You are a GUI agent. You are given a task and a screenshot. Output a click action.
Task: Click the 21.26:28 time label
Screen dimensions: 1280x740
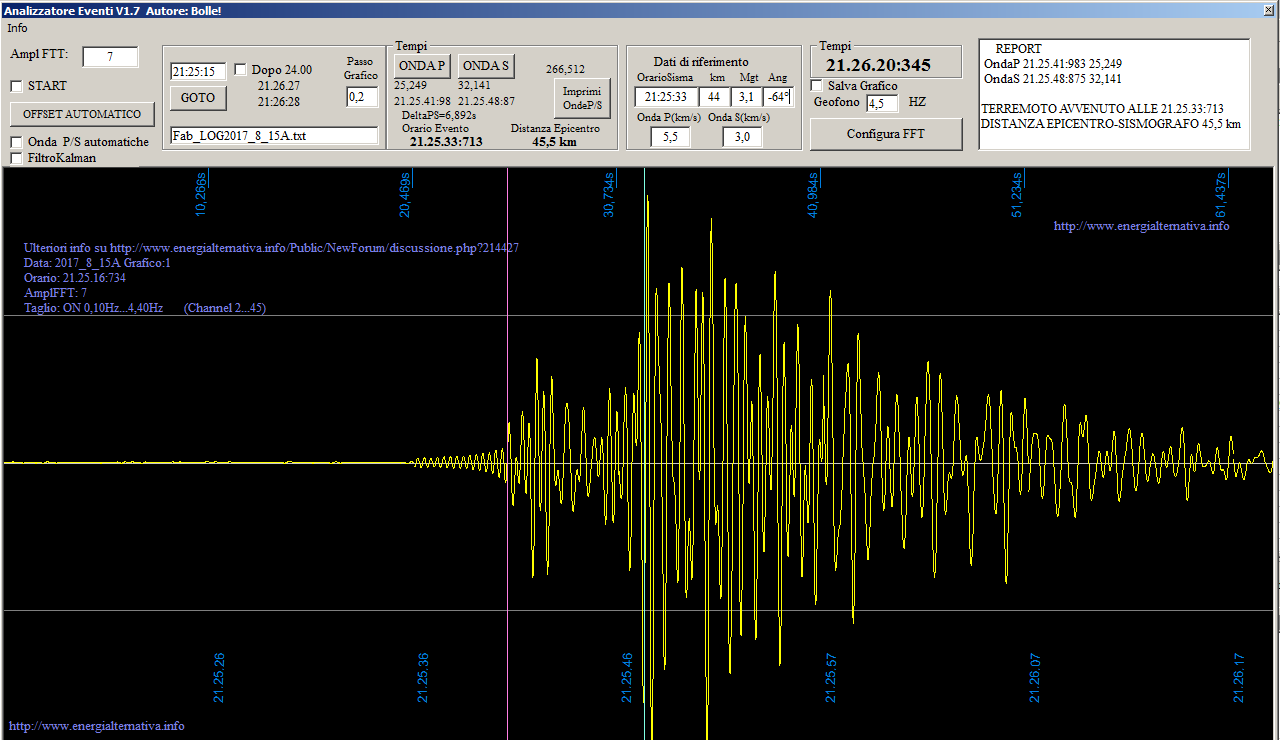[x=279, y=102]
